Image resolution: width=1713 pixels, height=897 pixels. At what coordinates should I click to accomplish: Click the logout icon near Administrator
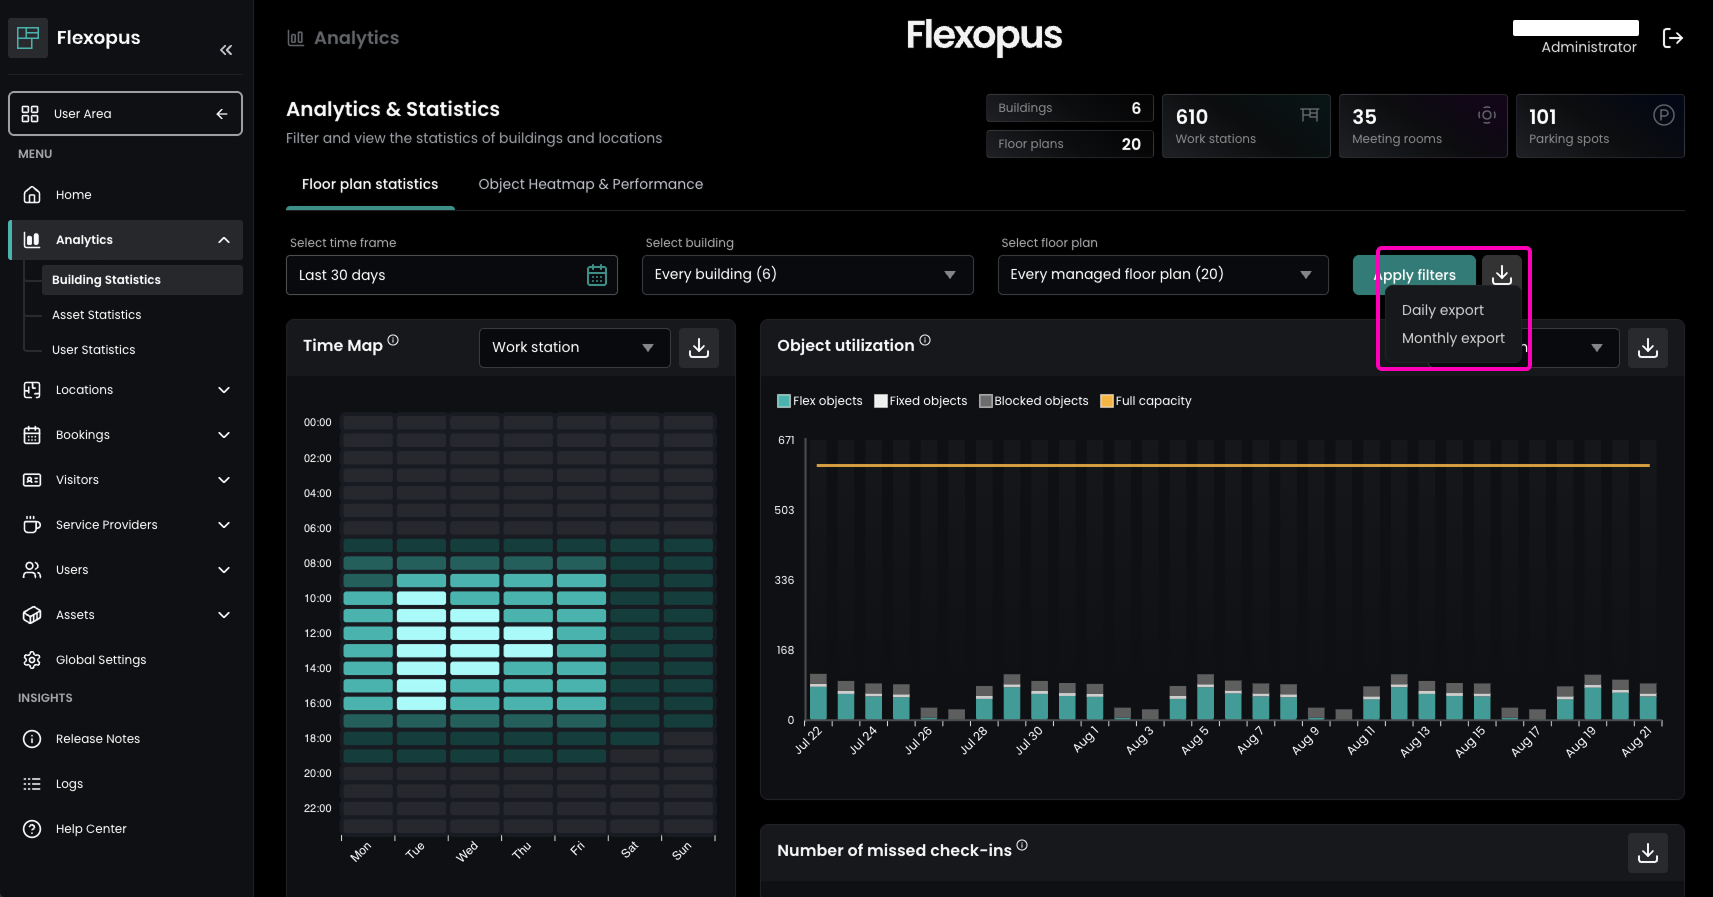(1672, 38)
